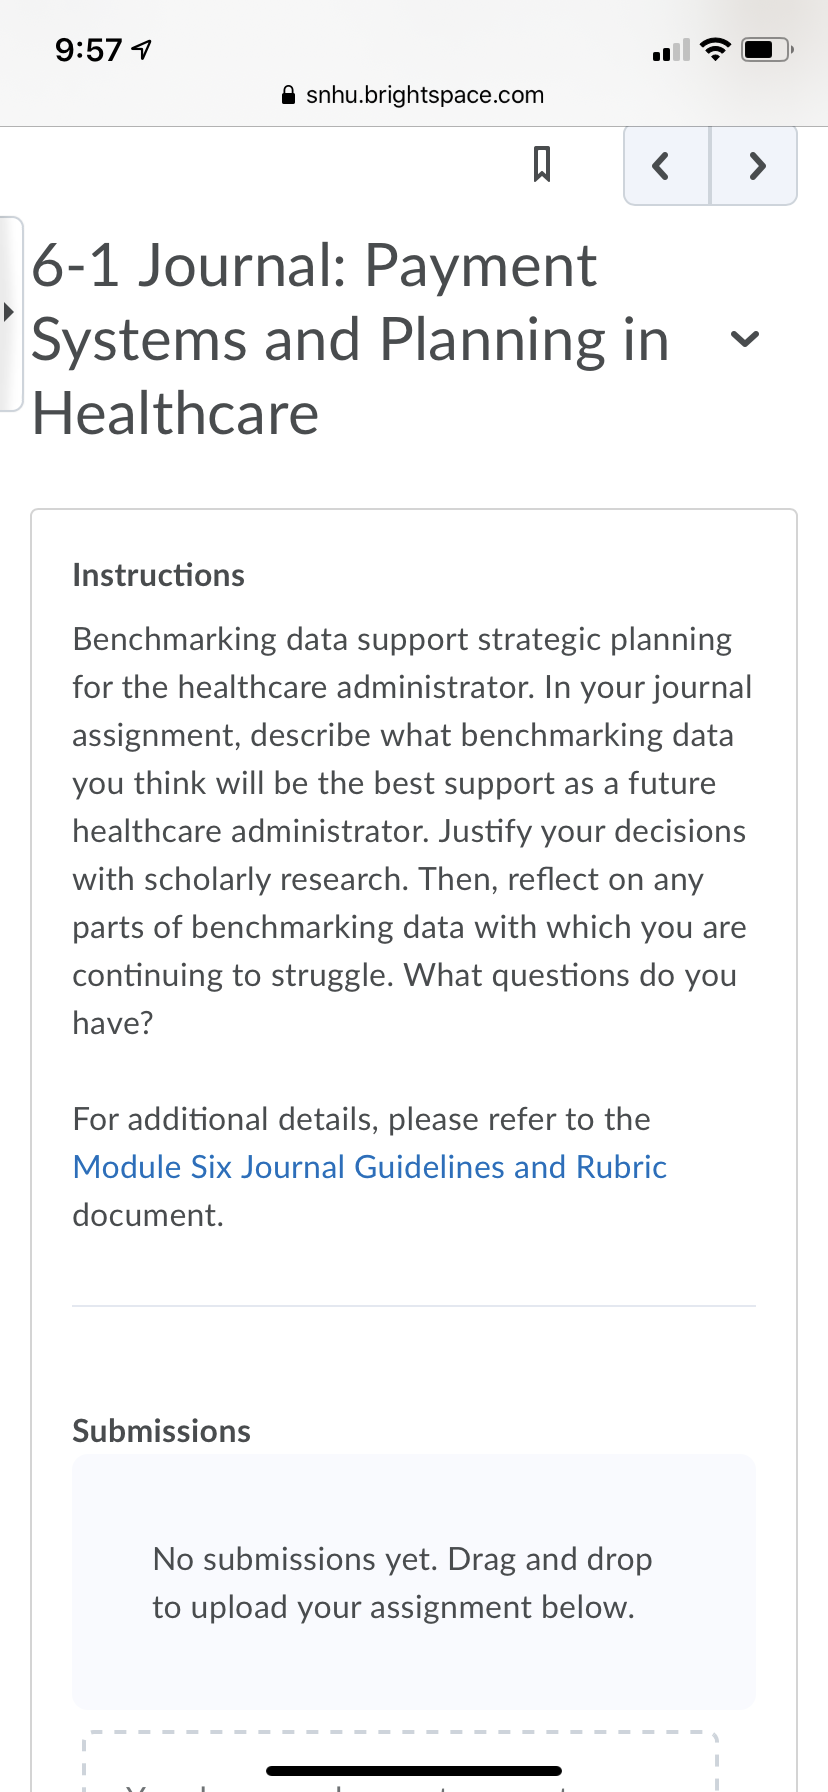Tap the dashed upload drop zone
Screen dimensions: 828x1792
pos(400,1762)
